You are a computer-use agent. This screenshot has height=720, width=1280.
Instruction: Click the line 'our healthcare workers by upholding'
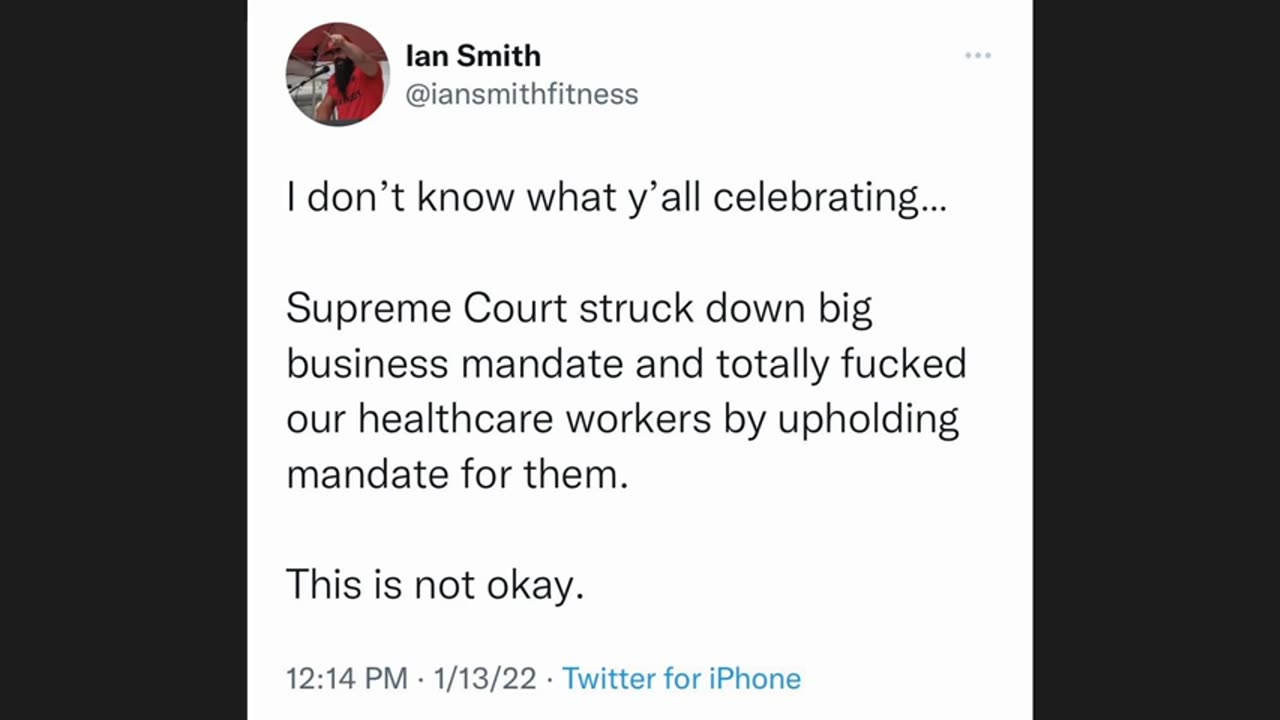coord(622,418)
